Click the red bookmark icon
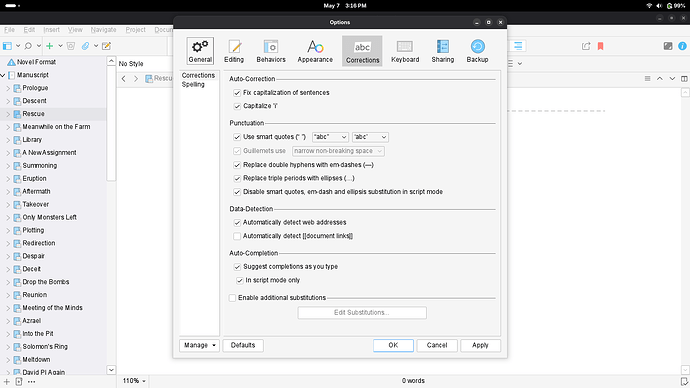The height and width of the screenshot is (388, 690). pyautogui.click(x=600, y=46)
